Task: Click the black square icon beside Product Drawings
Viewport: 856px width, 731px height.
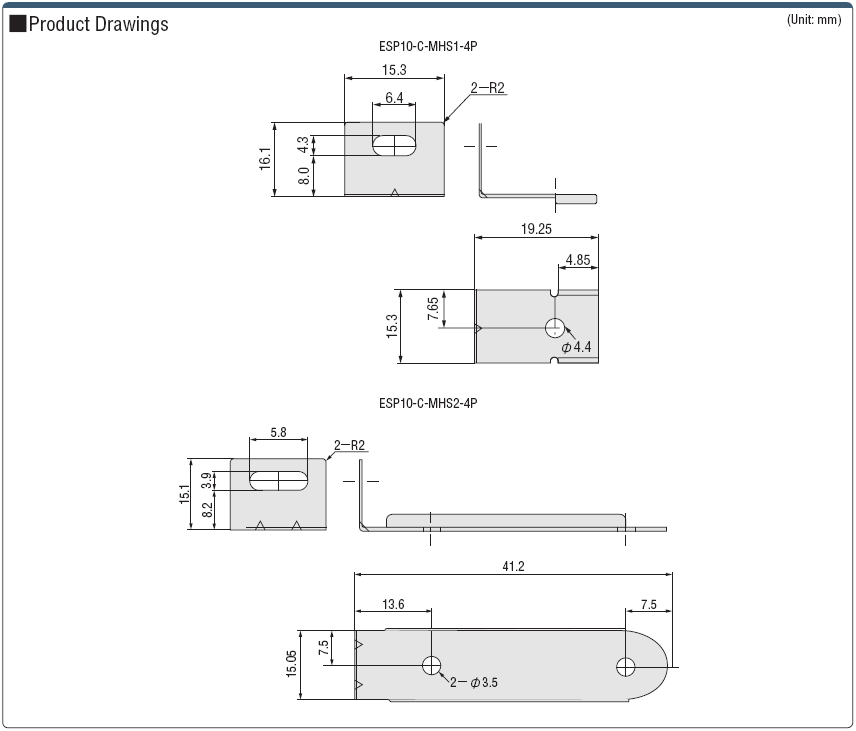Action: pos(17,25)
